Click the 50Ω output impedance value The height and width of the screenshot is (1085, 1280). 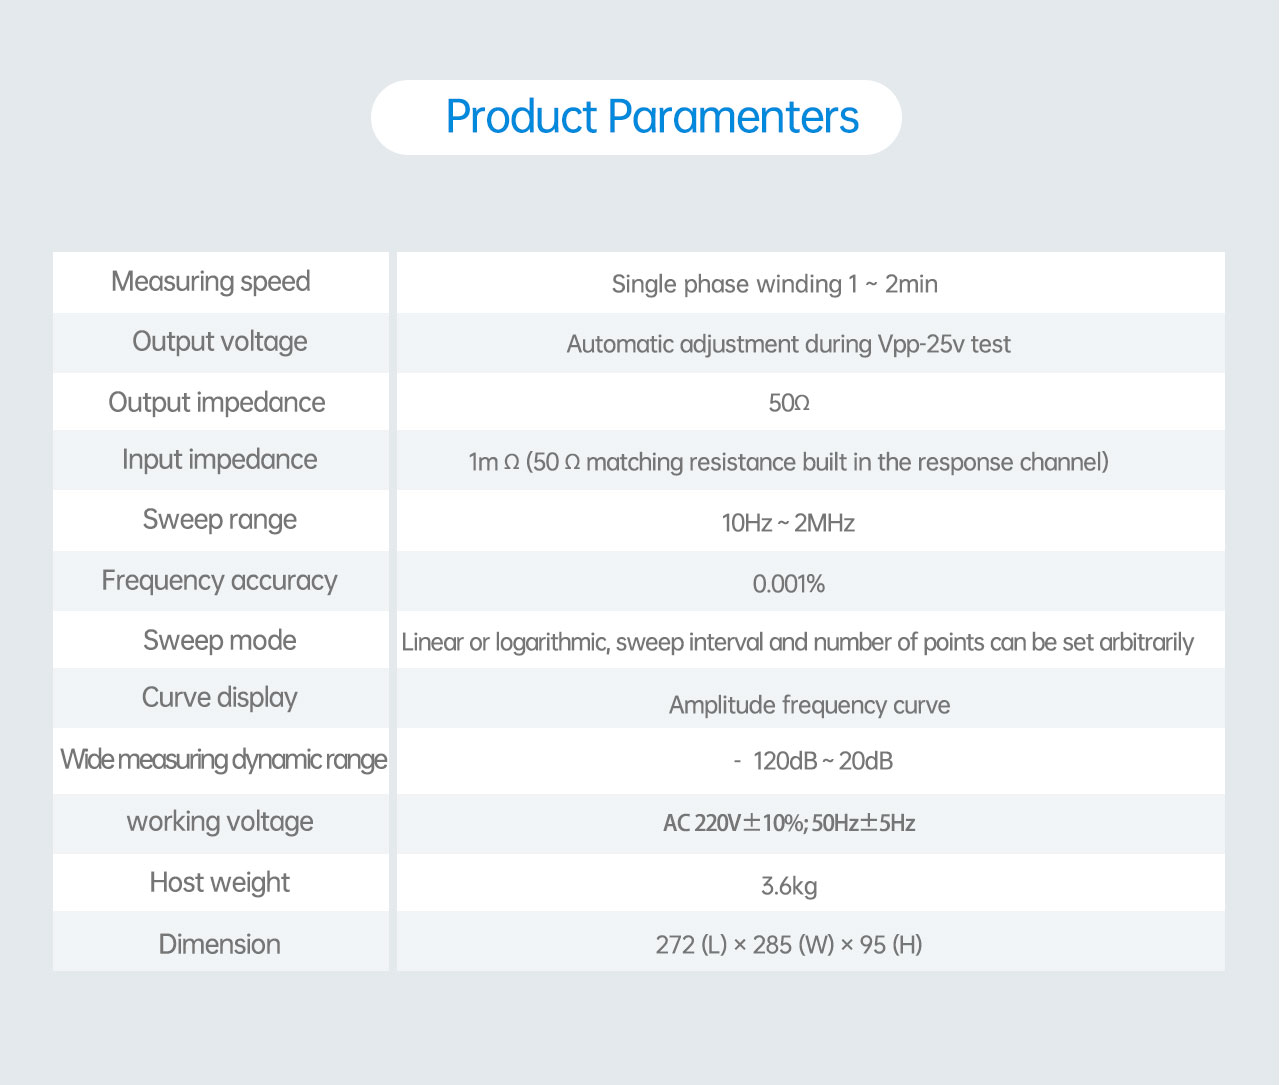coord(789,403)
